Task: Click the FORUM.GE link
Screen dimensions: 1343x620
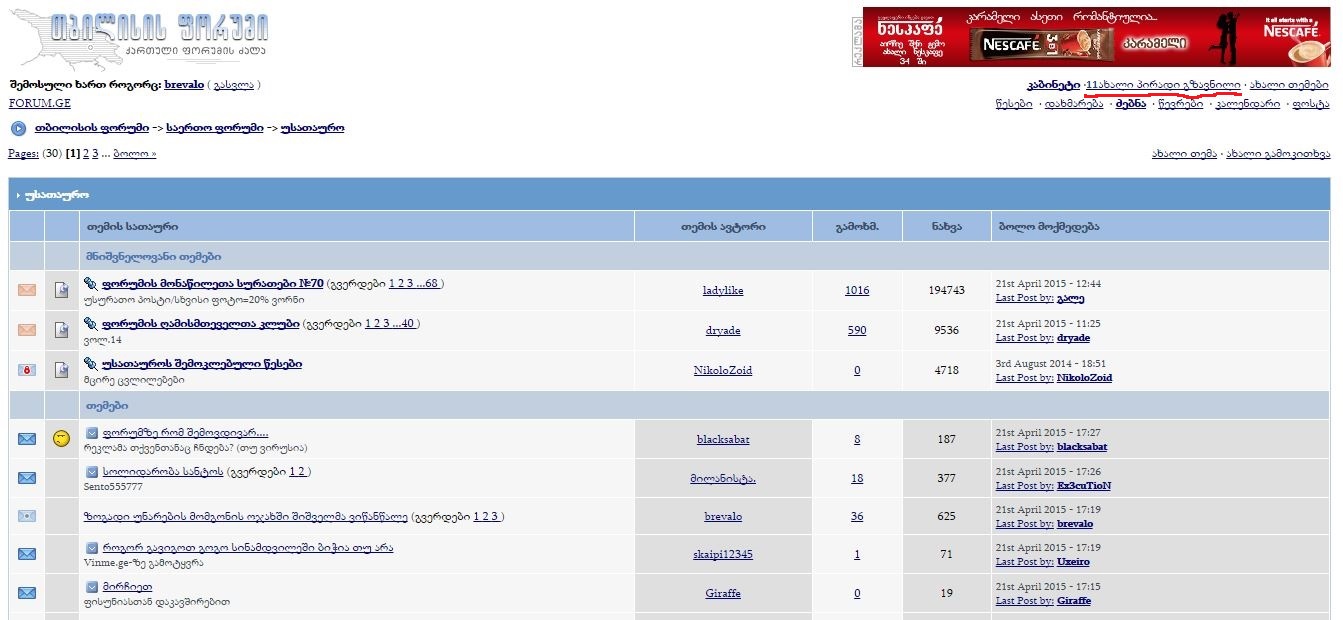Action: (39, 103)
